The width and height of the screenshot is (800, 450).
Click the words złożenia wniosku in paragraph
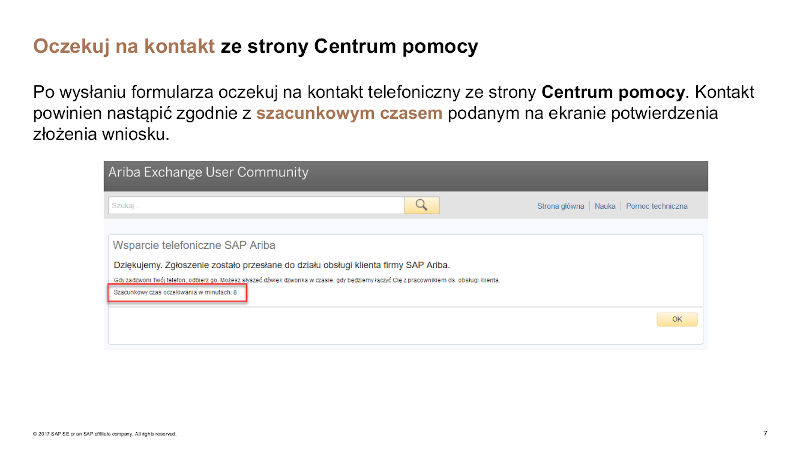(99, 134)
